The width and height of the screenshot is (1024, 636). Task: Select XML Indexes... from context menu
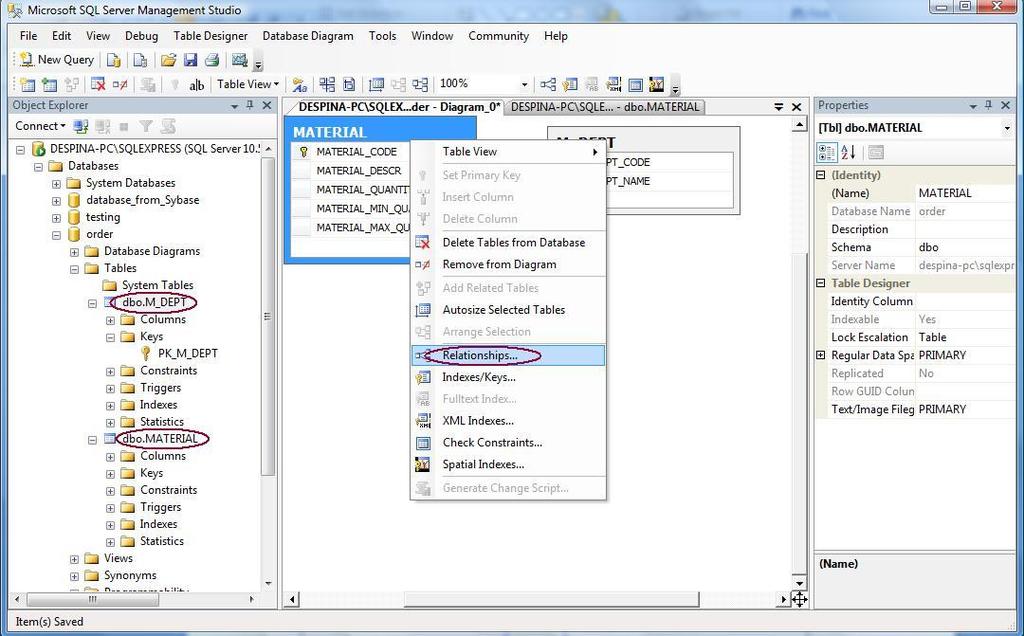click(x=508, y=421)
